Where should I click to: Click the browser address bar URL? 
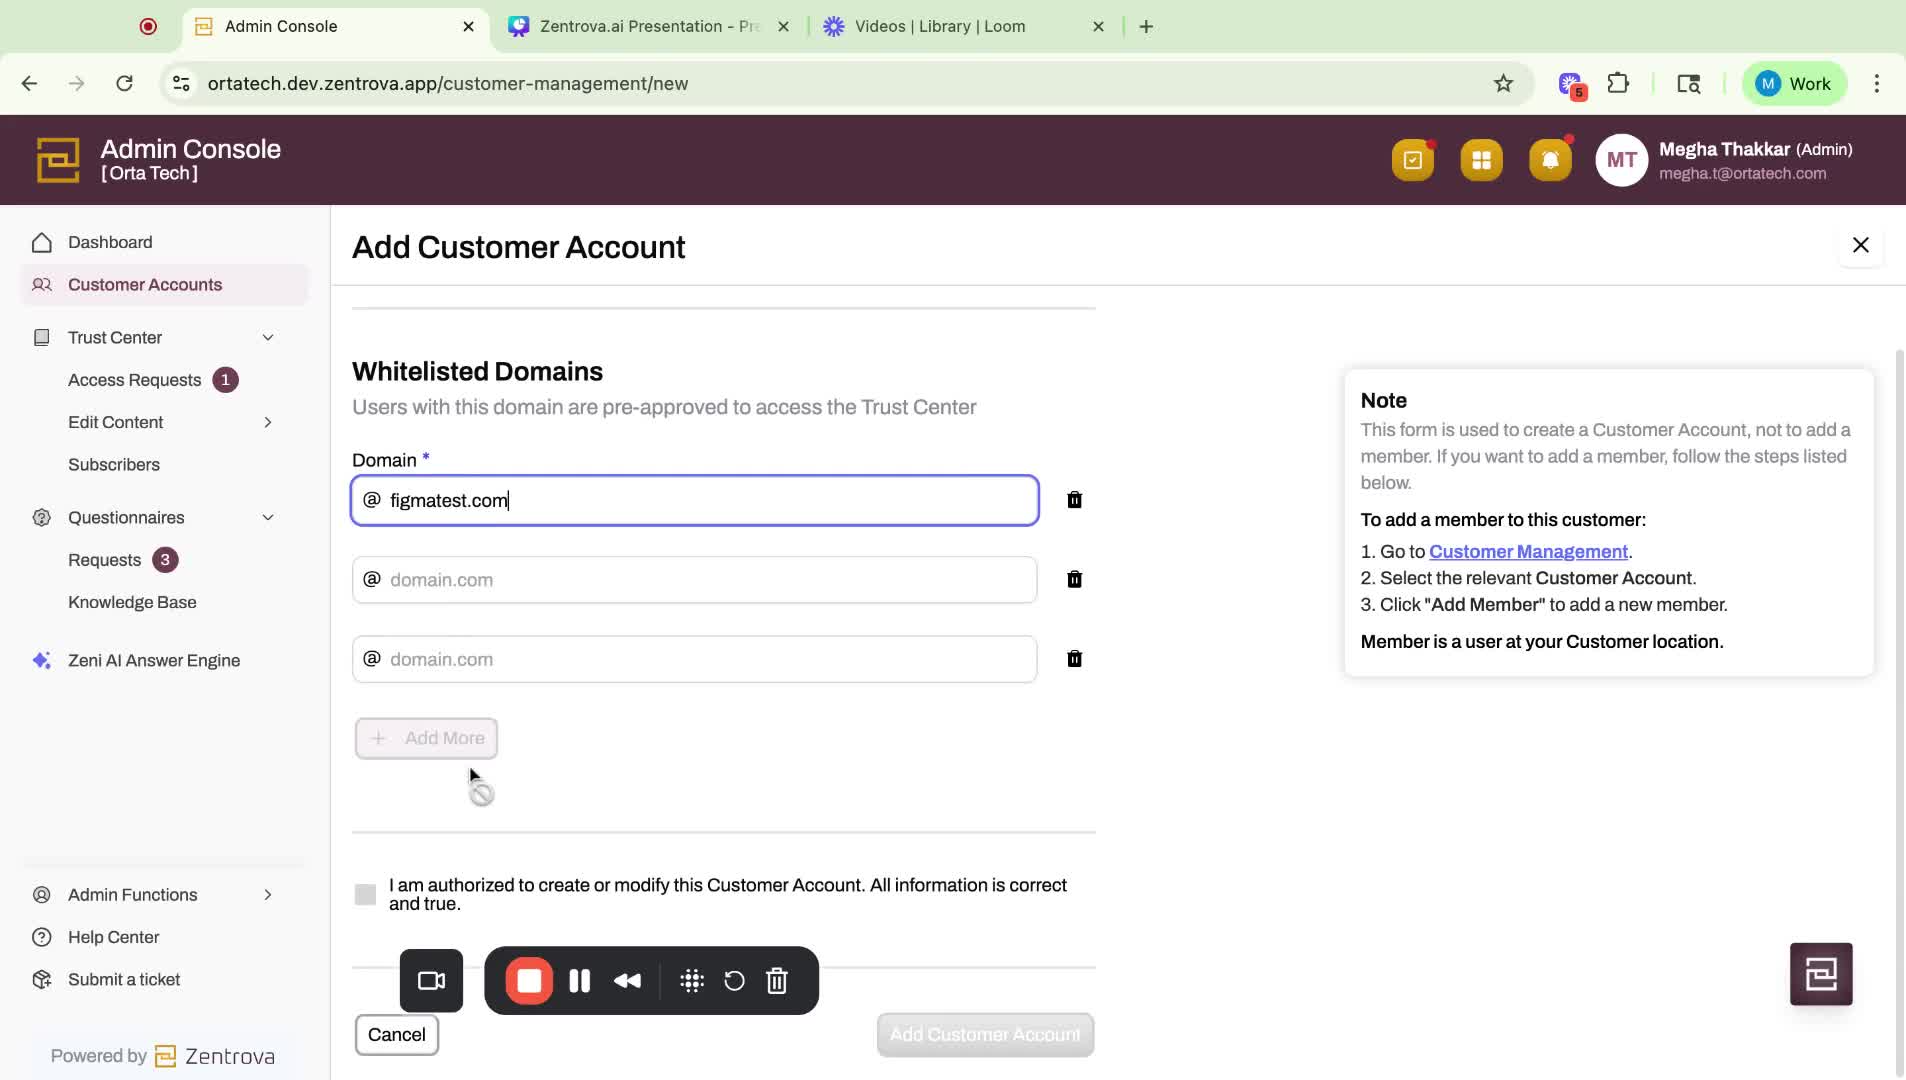pos(447,84)
